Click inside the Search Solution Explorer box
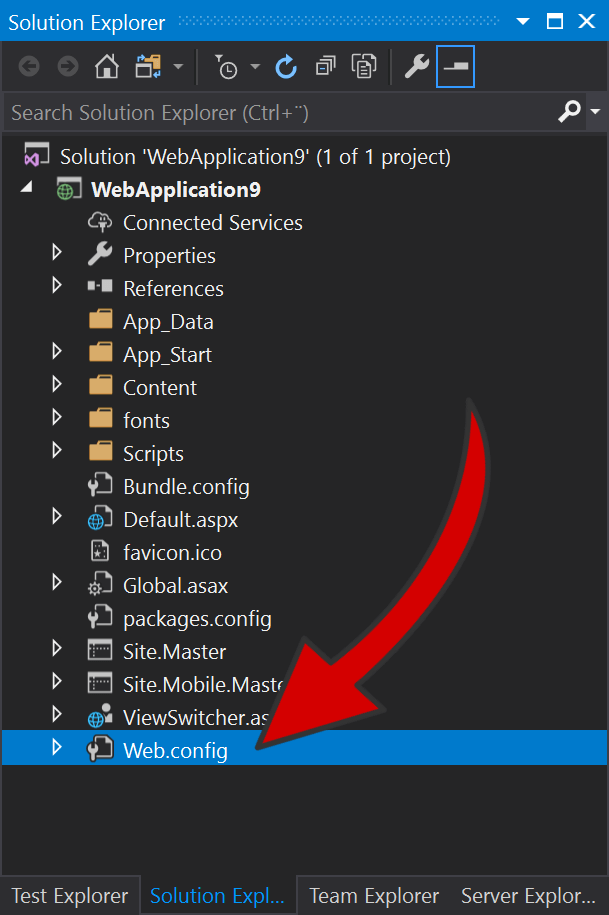The image size is (609, 915). coord(250,111)
